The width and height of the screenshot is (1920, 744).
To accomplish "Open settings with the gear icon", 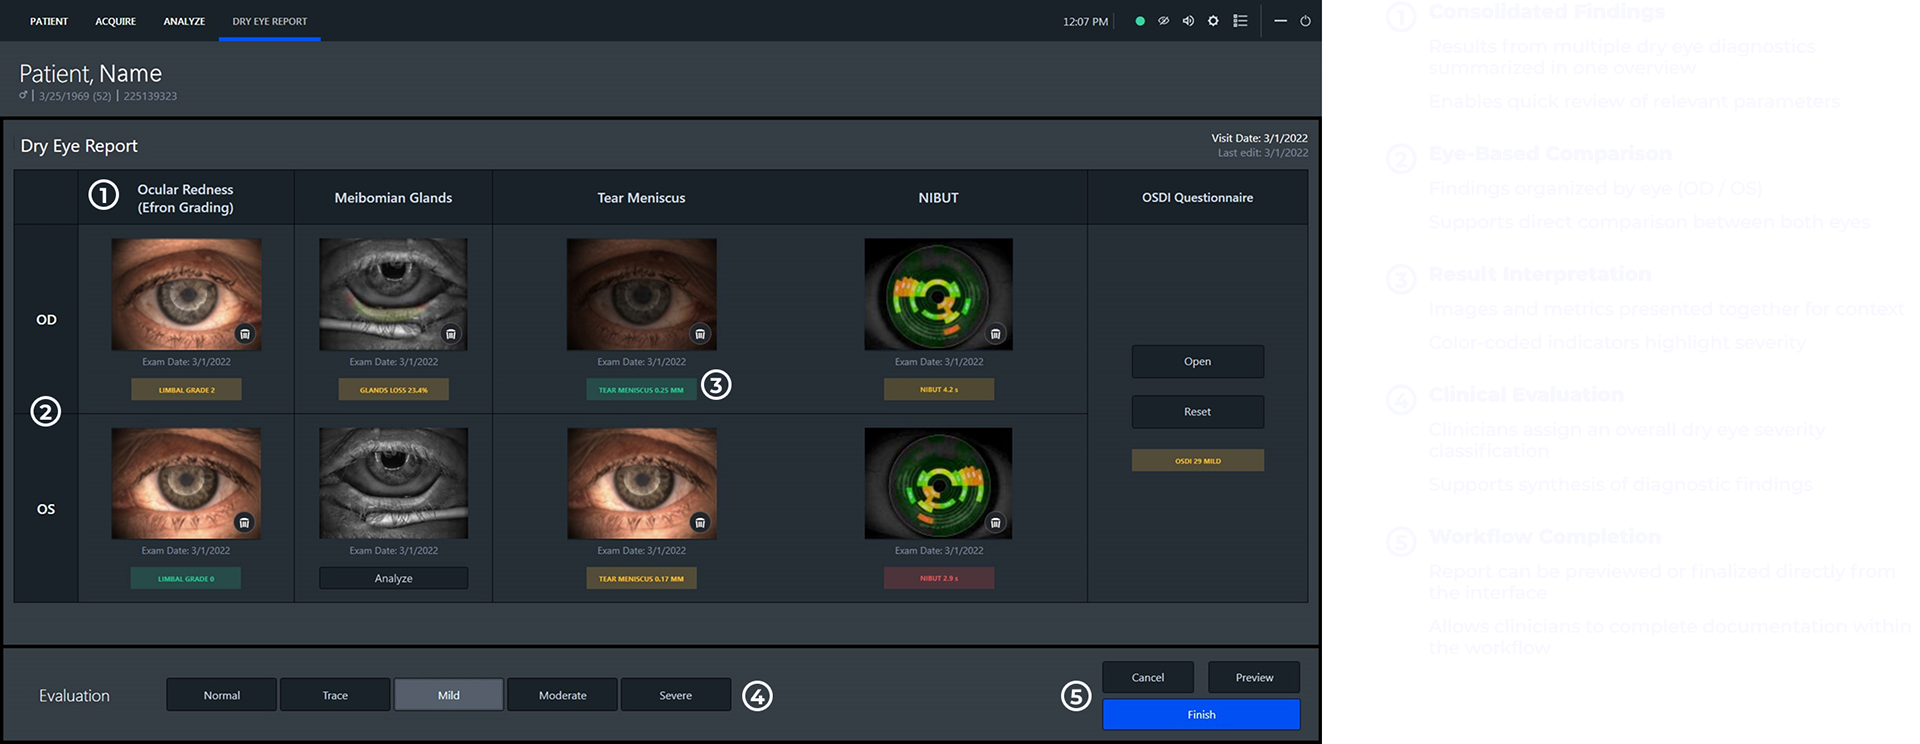I will coord(1213,21).
